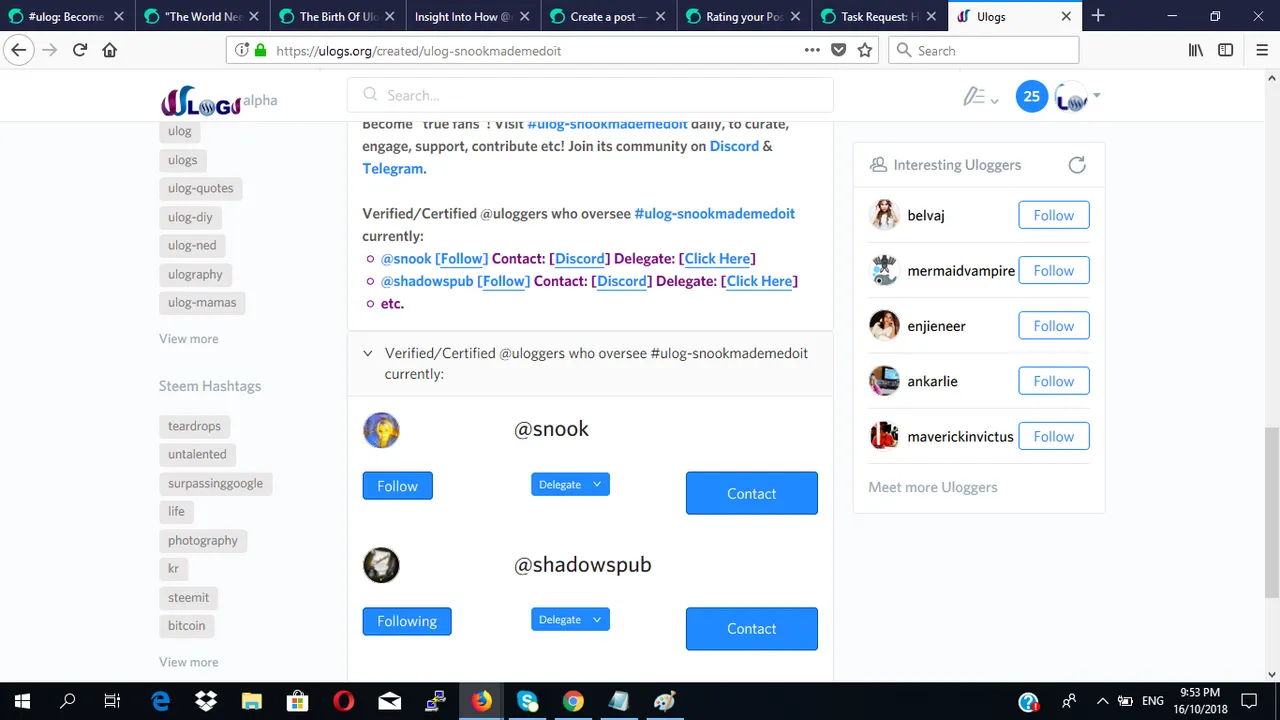The width and height of the screenshot is (1280, 720).
Task: Open the page actions three-dot menu
Action: point(812,50)
